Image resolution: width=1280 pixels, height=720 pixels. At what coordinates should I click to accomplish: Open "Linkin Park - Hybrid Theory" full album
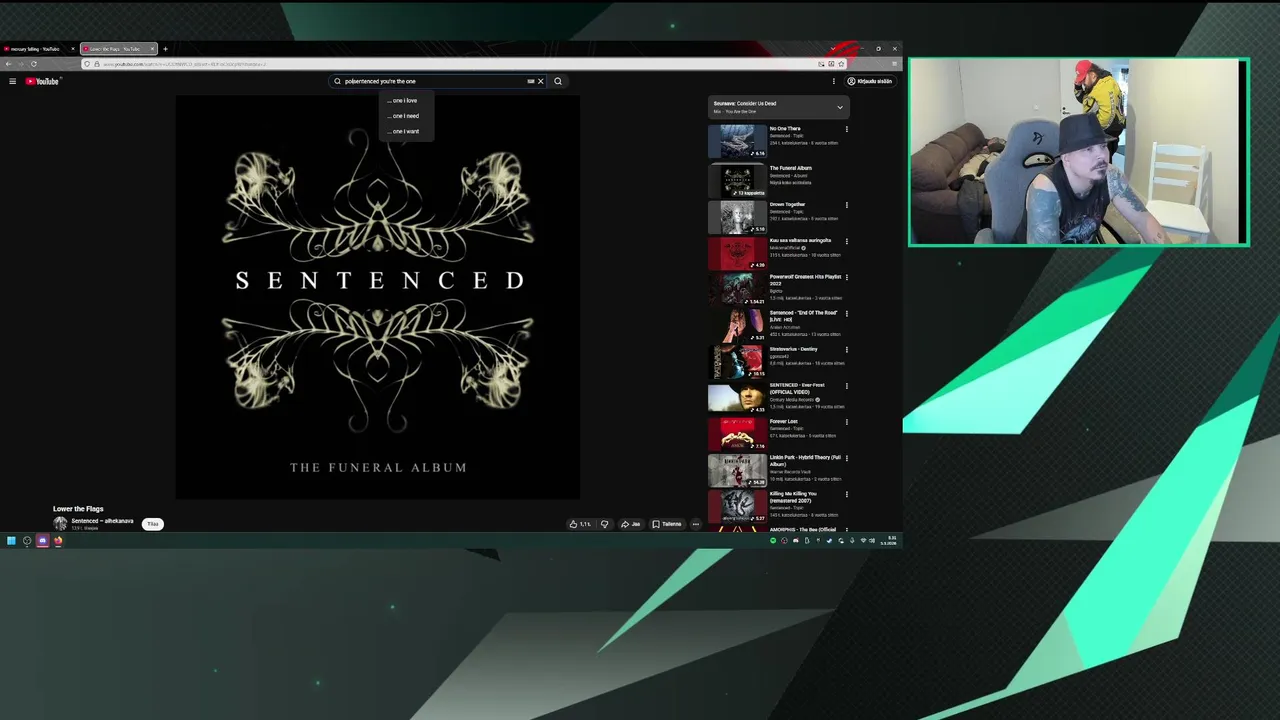coord(737,470)
